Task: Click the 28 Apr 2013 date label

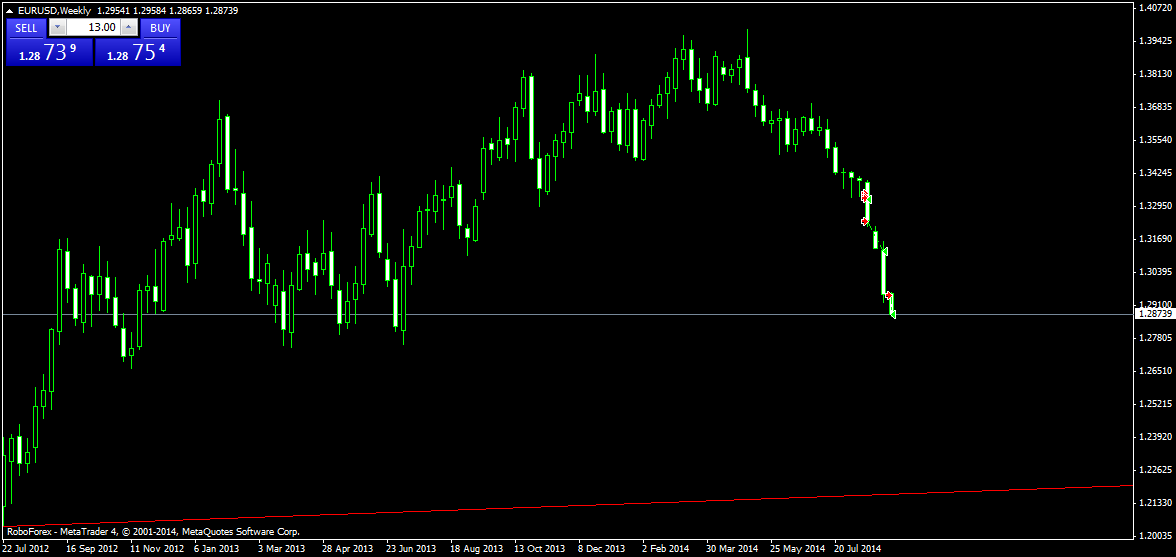Action: pos(348,548)
